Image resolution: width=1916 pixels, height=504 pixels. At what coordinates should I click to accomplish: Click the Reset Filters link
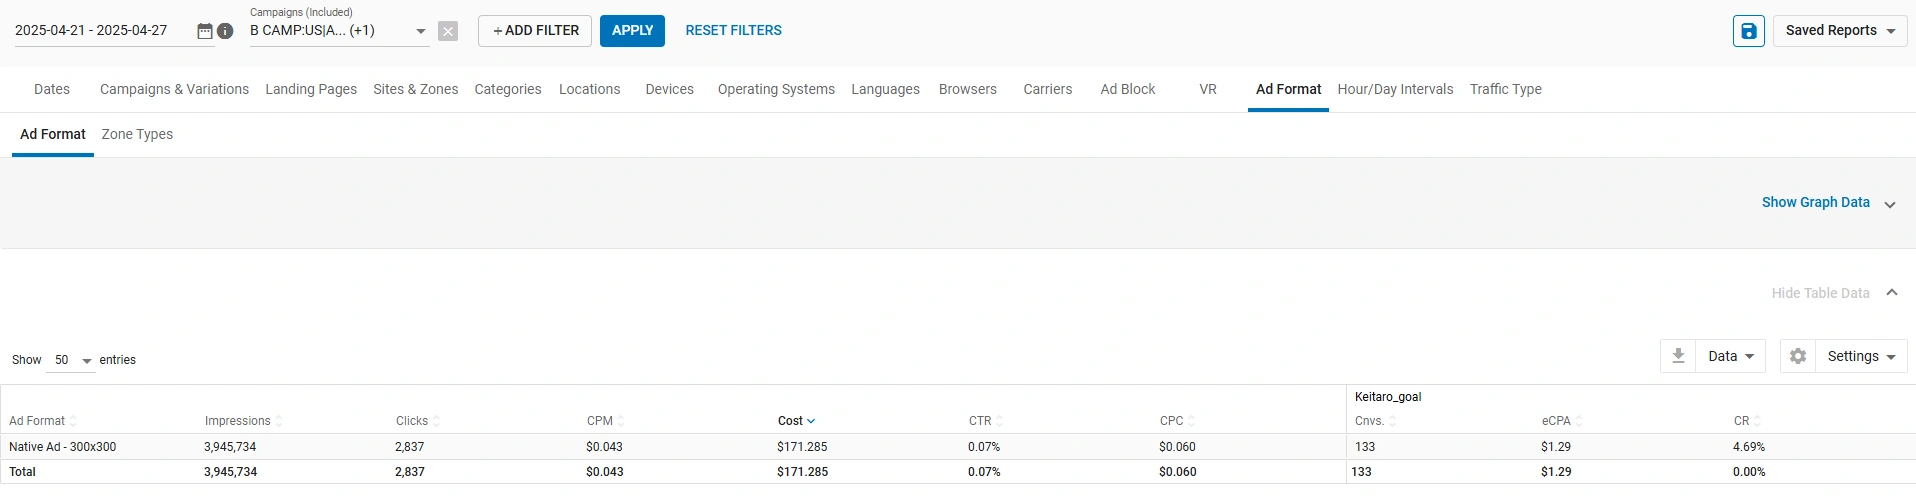point(733,31)
